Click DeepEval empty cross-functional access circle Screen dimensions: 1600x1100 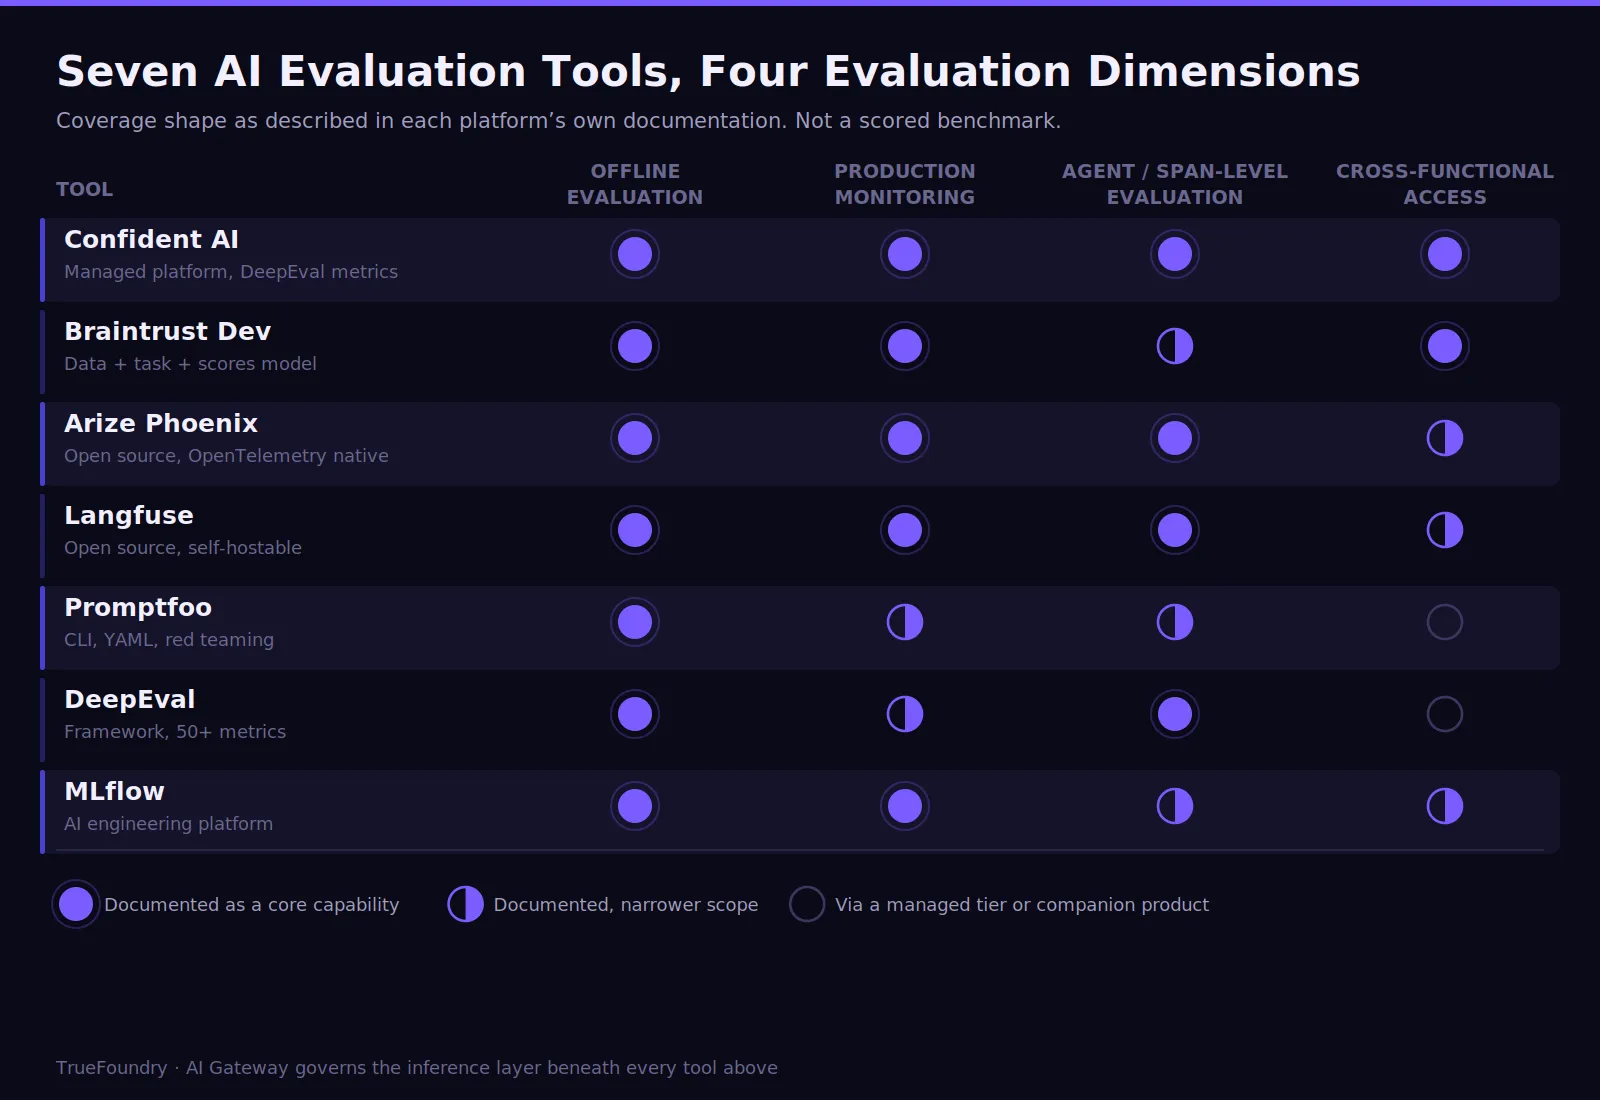tap(1445, 714)
